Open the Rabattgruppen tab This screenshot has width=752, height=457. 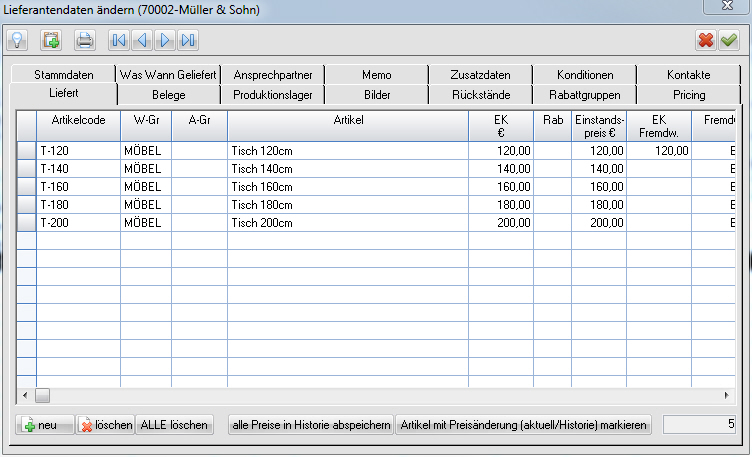[x=585, y=95]
